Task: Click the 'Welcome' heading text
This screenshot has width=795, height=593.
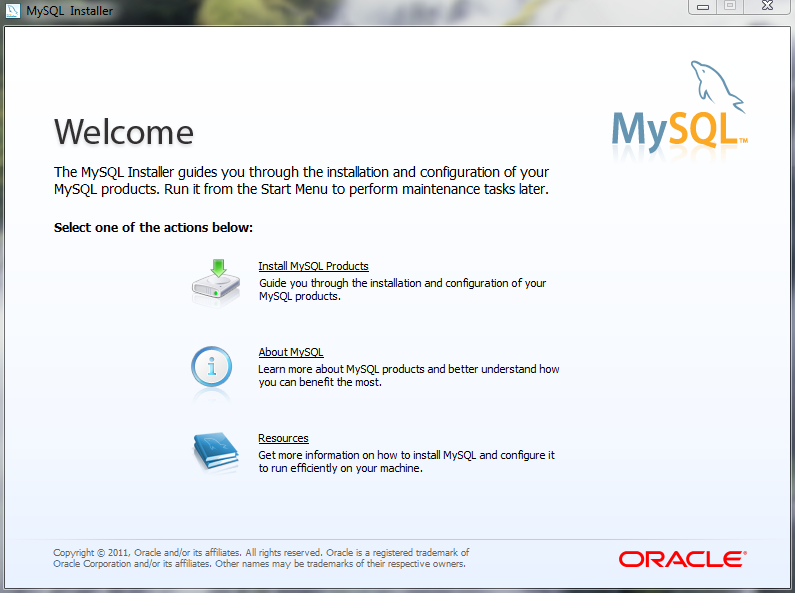Action: point(124,132)
